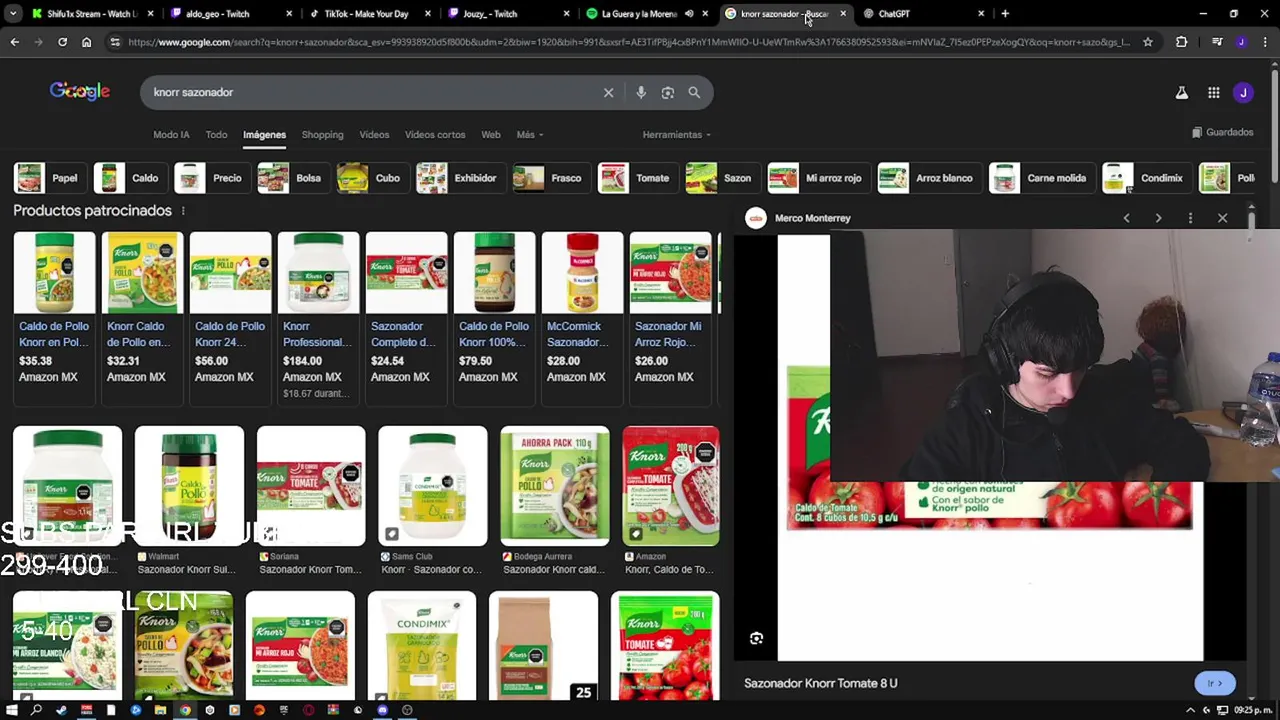Switch to the aldo_geo Twitch tab
This screenshot has height=720, width=1280.
tap(230, 14)
